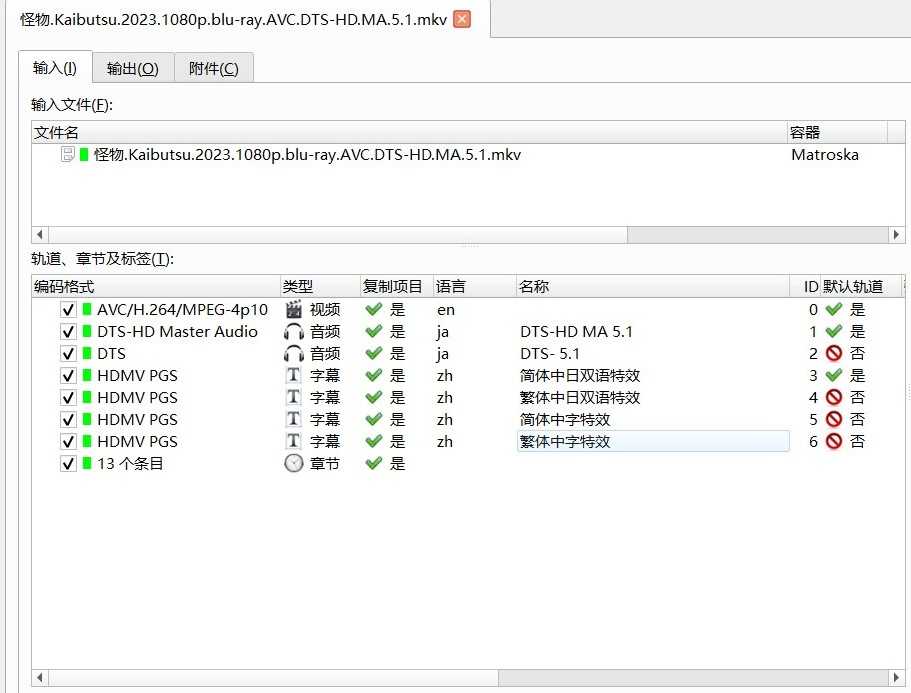Screen dimensions: 911x693
Task: Uncheck the DTS-HD Master Audio track
Action: point(68,332)
